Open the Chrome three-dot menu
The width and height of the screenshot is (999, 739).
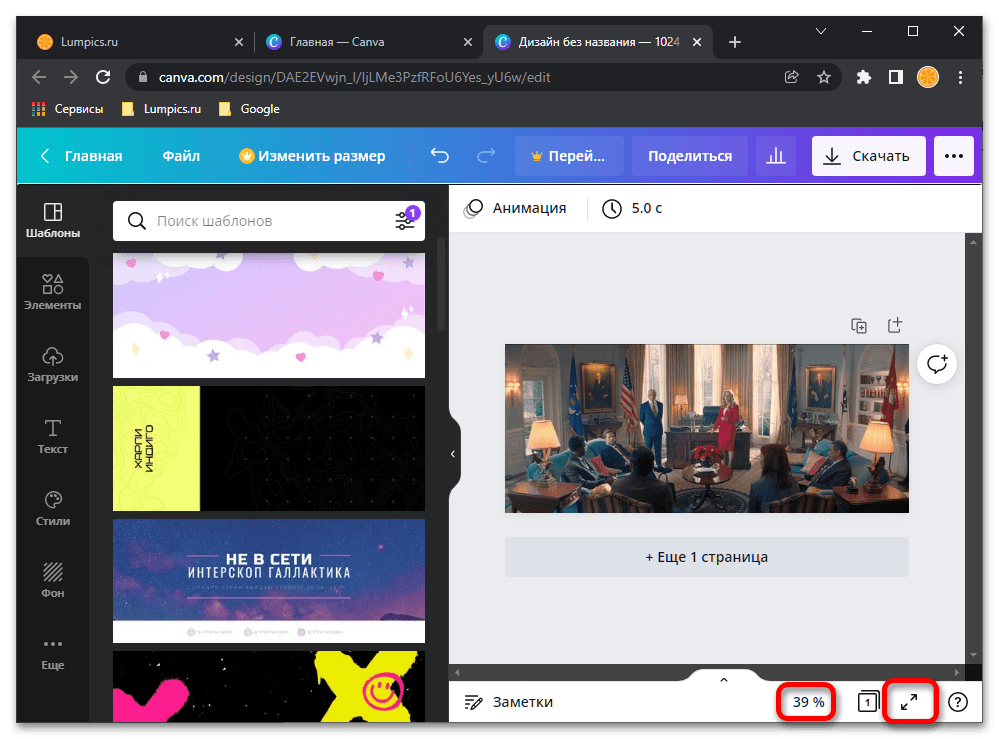tap(960, 77)
